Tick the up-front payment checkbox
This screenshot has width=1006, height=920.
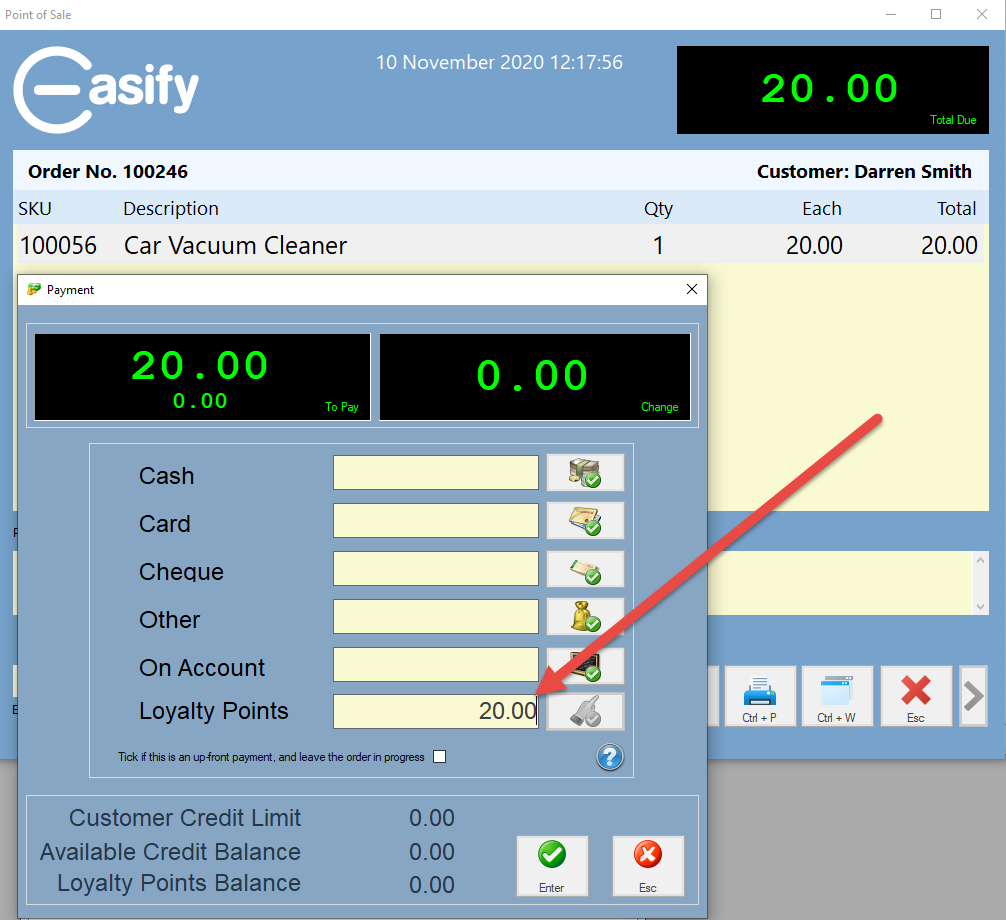pos(439,757)
